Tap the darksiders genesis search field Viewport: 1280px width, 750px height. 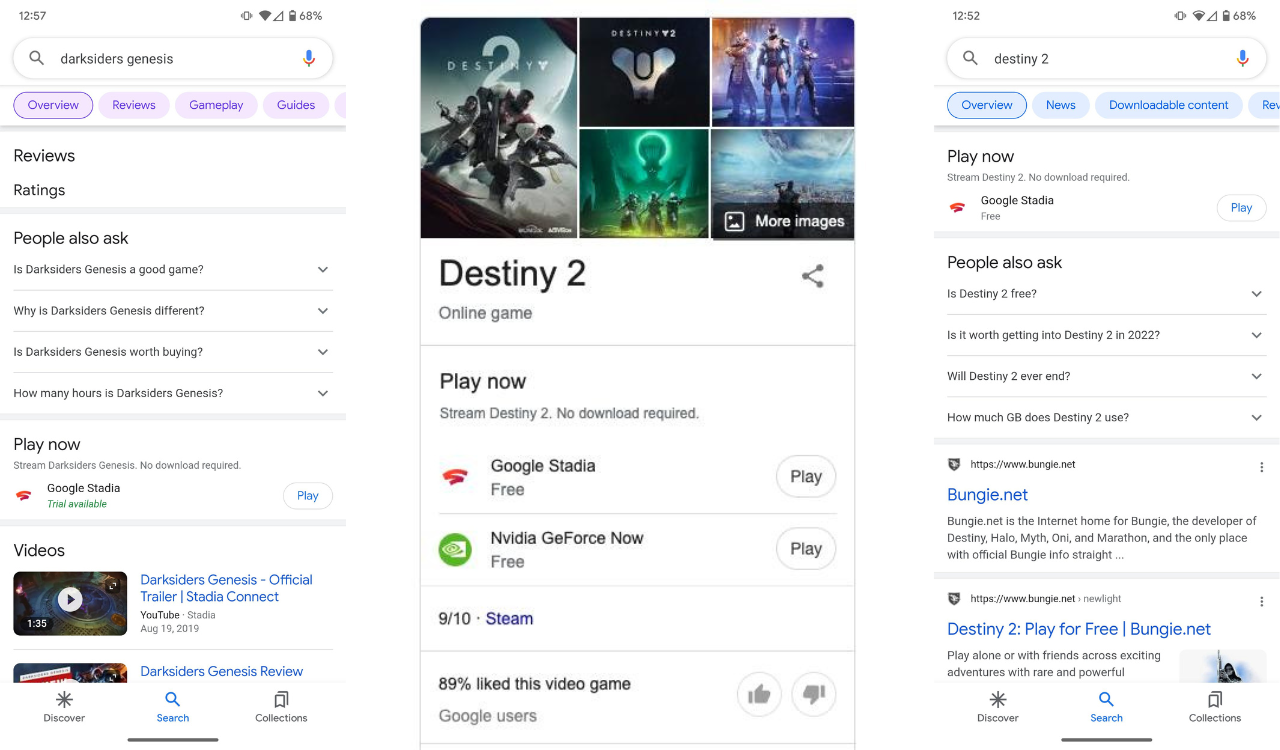click(173, 58)
